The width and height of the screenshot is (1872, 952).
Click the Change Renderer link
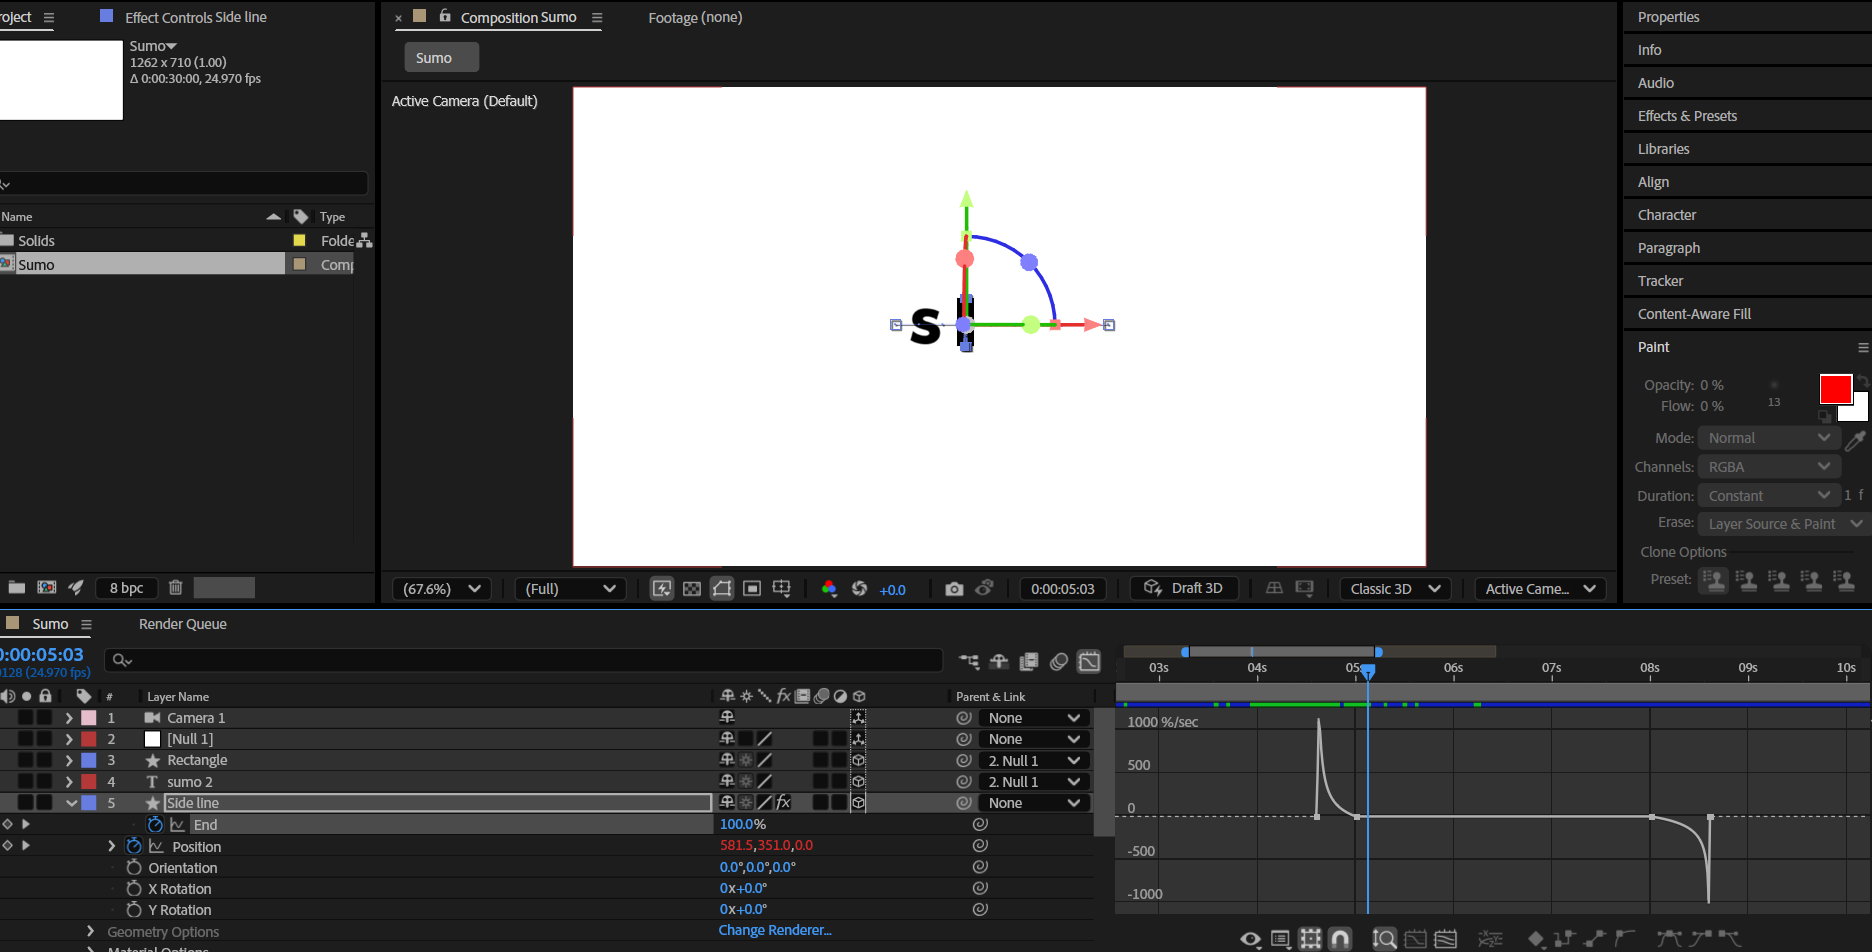[x=775, y=930]
